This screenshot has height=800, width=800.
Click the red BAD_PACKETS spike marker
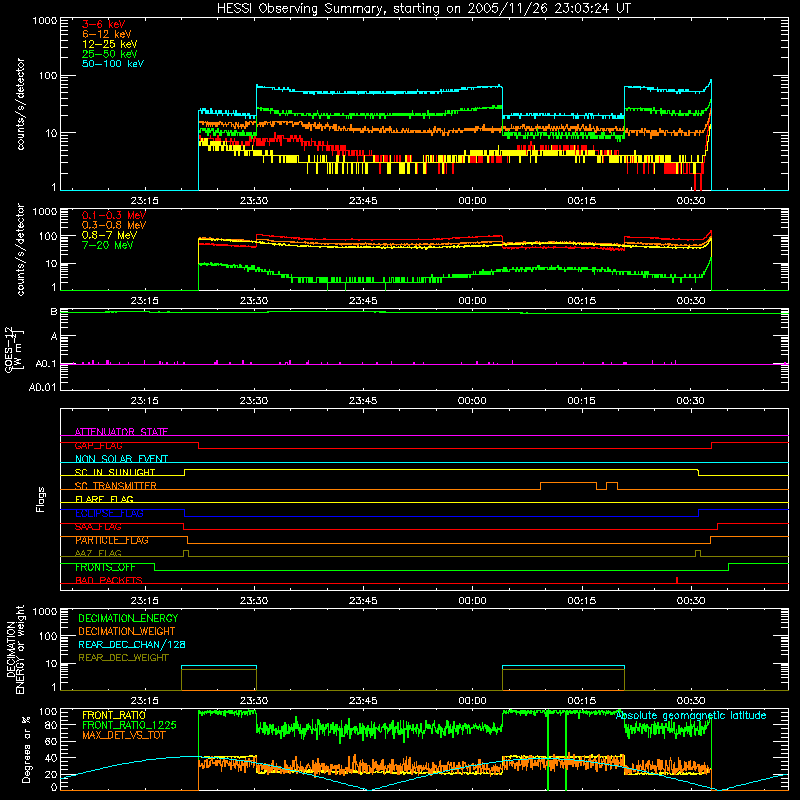(x=677, y=580)
